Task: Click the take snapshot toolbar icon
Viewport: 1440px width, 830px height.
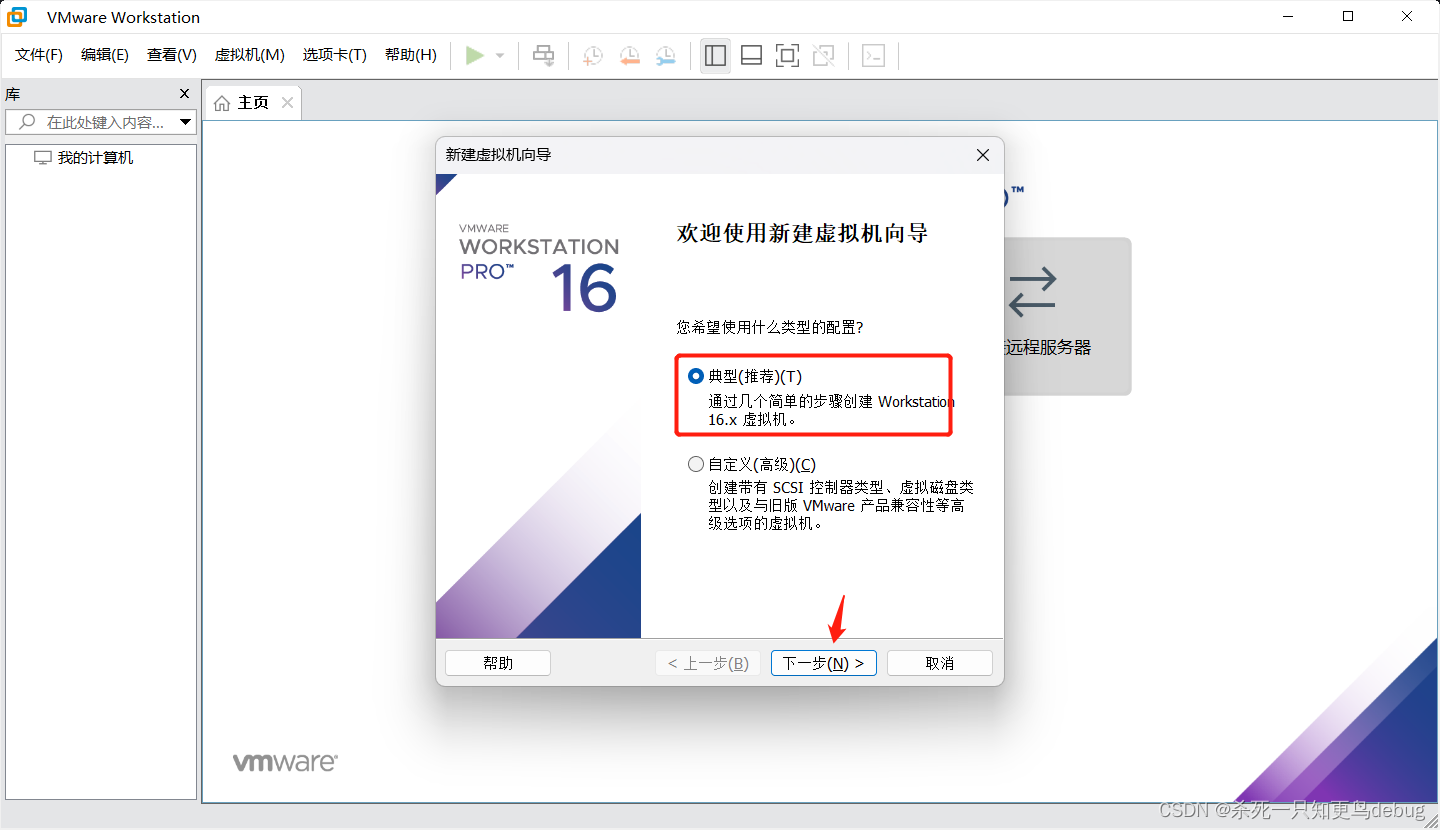Action: pyautogui.click(x=593, y=56)
